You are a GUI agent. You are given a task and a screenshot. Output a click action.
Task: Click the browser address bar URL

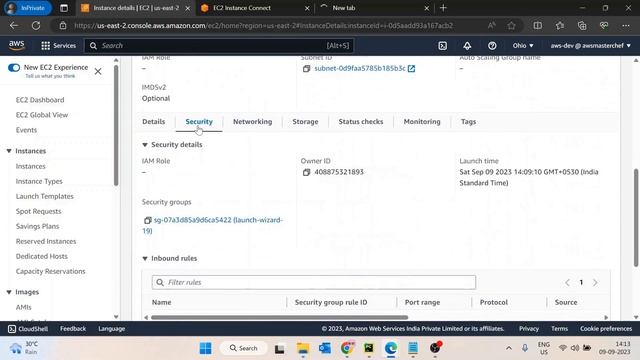[264, 25]
